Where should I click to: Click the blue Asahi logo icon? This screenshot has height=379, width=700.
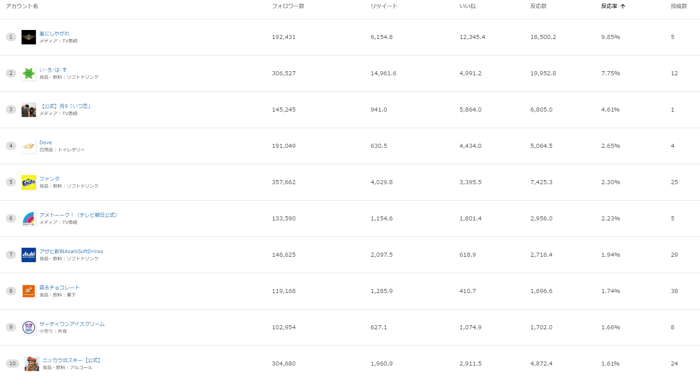point(29,255)
